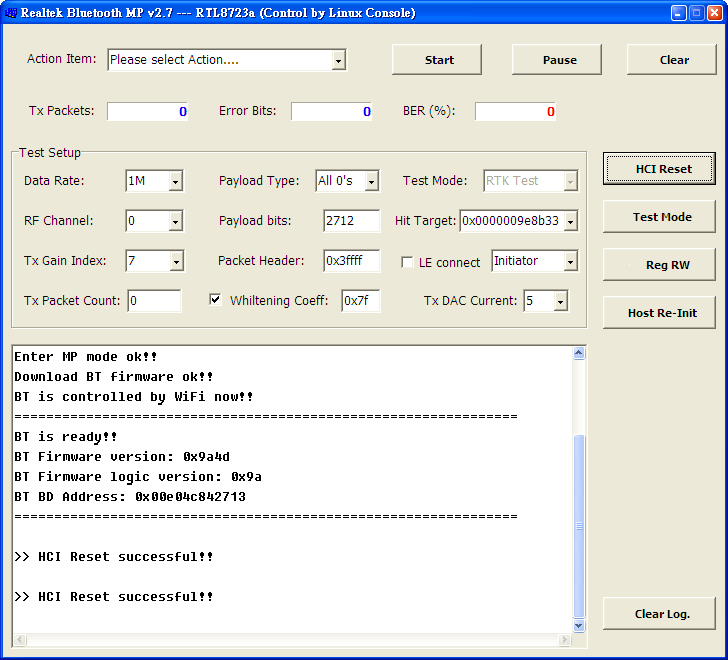Expand the RF Channel dropdown
Image resolution: width=728 pixels, height=660 pixels.
(175, 221)
